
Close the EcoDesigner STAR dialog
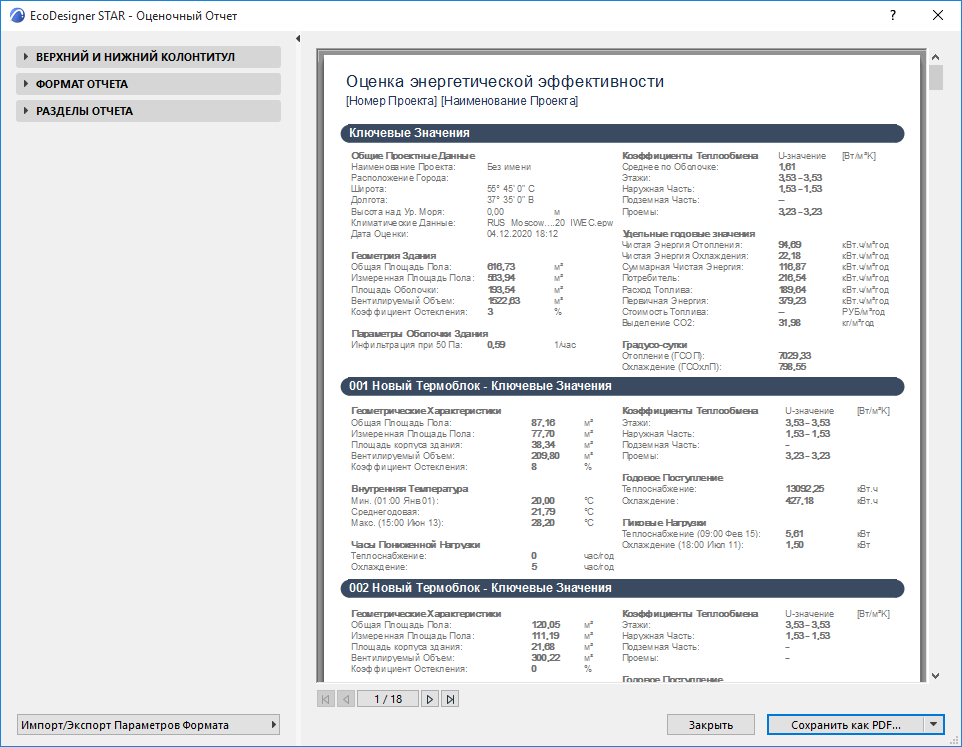pos(938,15)
